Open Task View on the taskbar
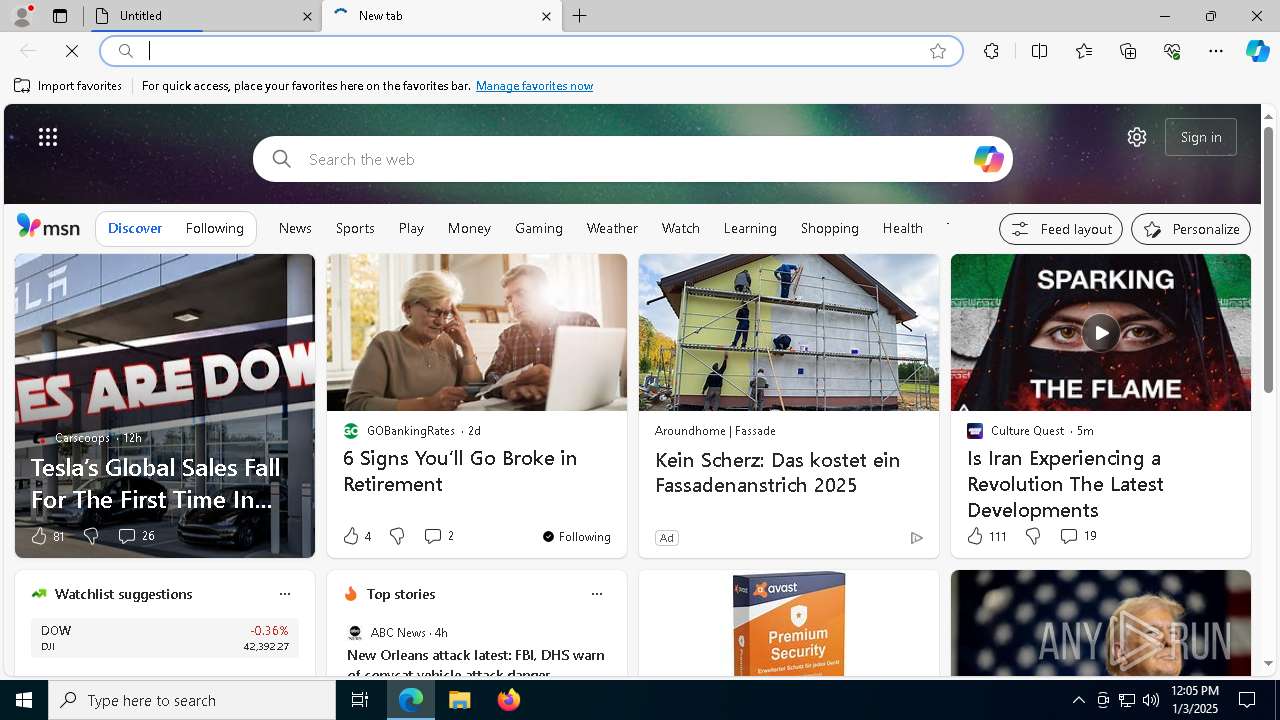The height and width of the screenshot is (720, 1280). click(360, 700)
